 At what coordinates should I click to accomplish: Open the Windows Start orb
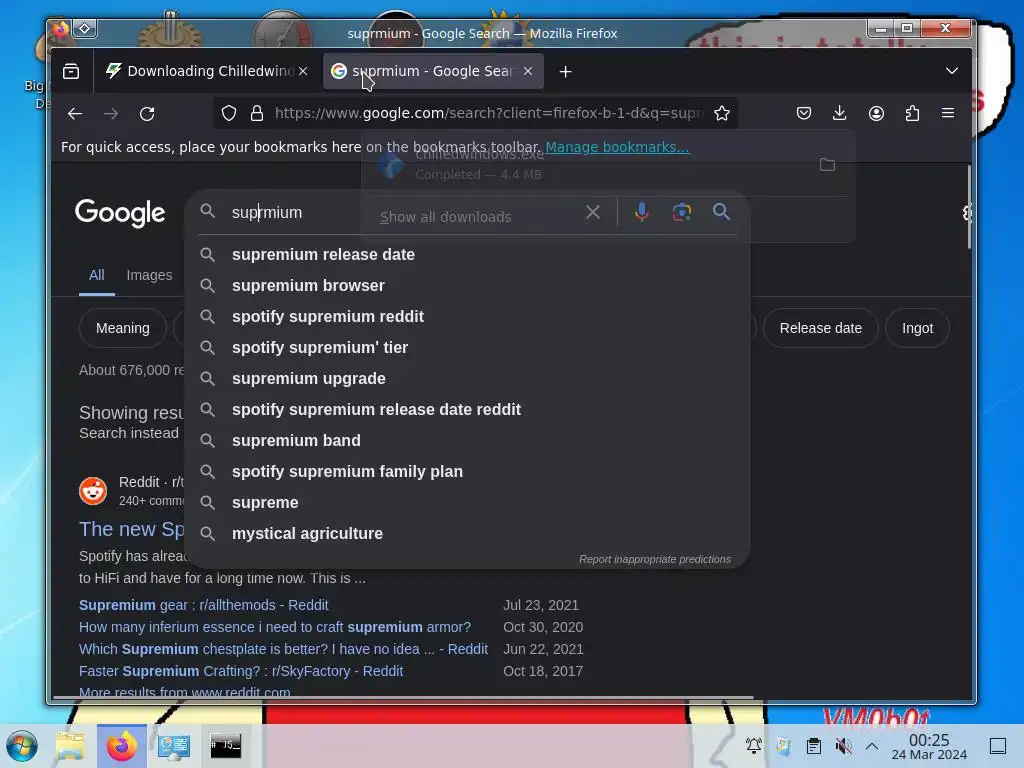[22, 746]
